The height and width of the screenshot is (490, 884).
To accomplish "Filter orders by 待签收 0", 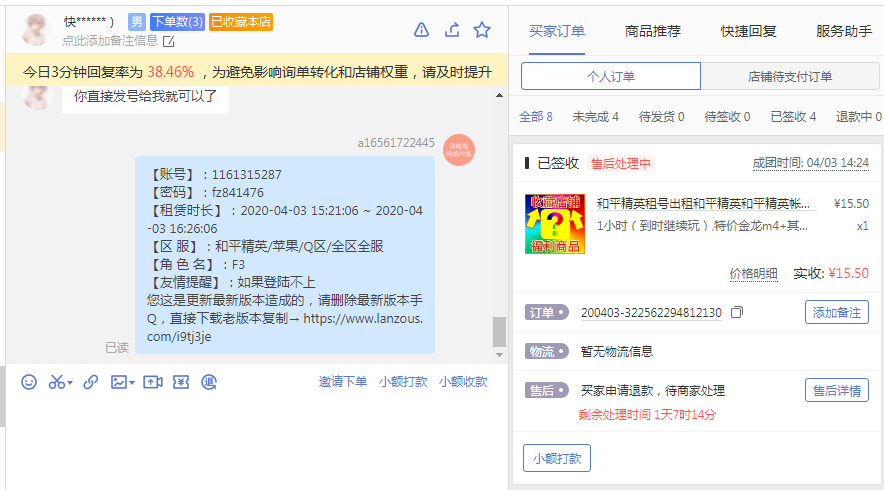I will 727,117.
